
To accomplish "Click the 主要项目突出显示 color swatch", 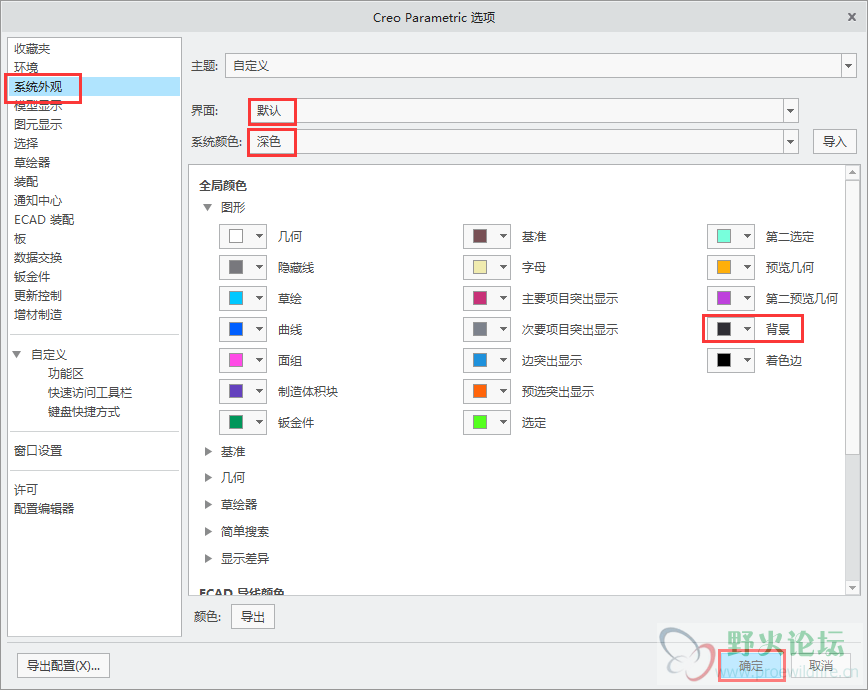I will tap(480, 298).
